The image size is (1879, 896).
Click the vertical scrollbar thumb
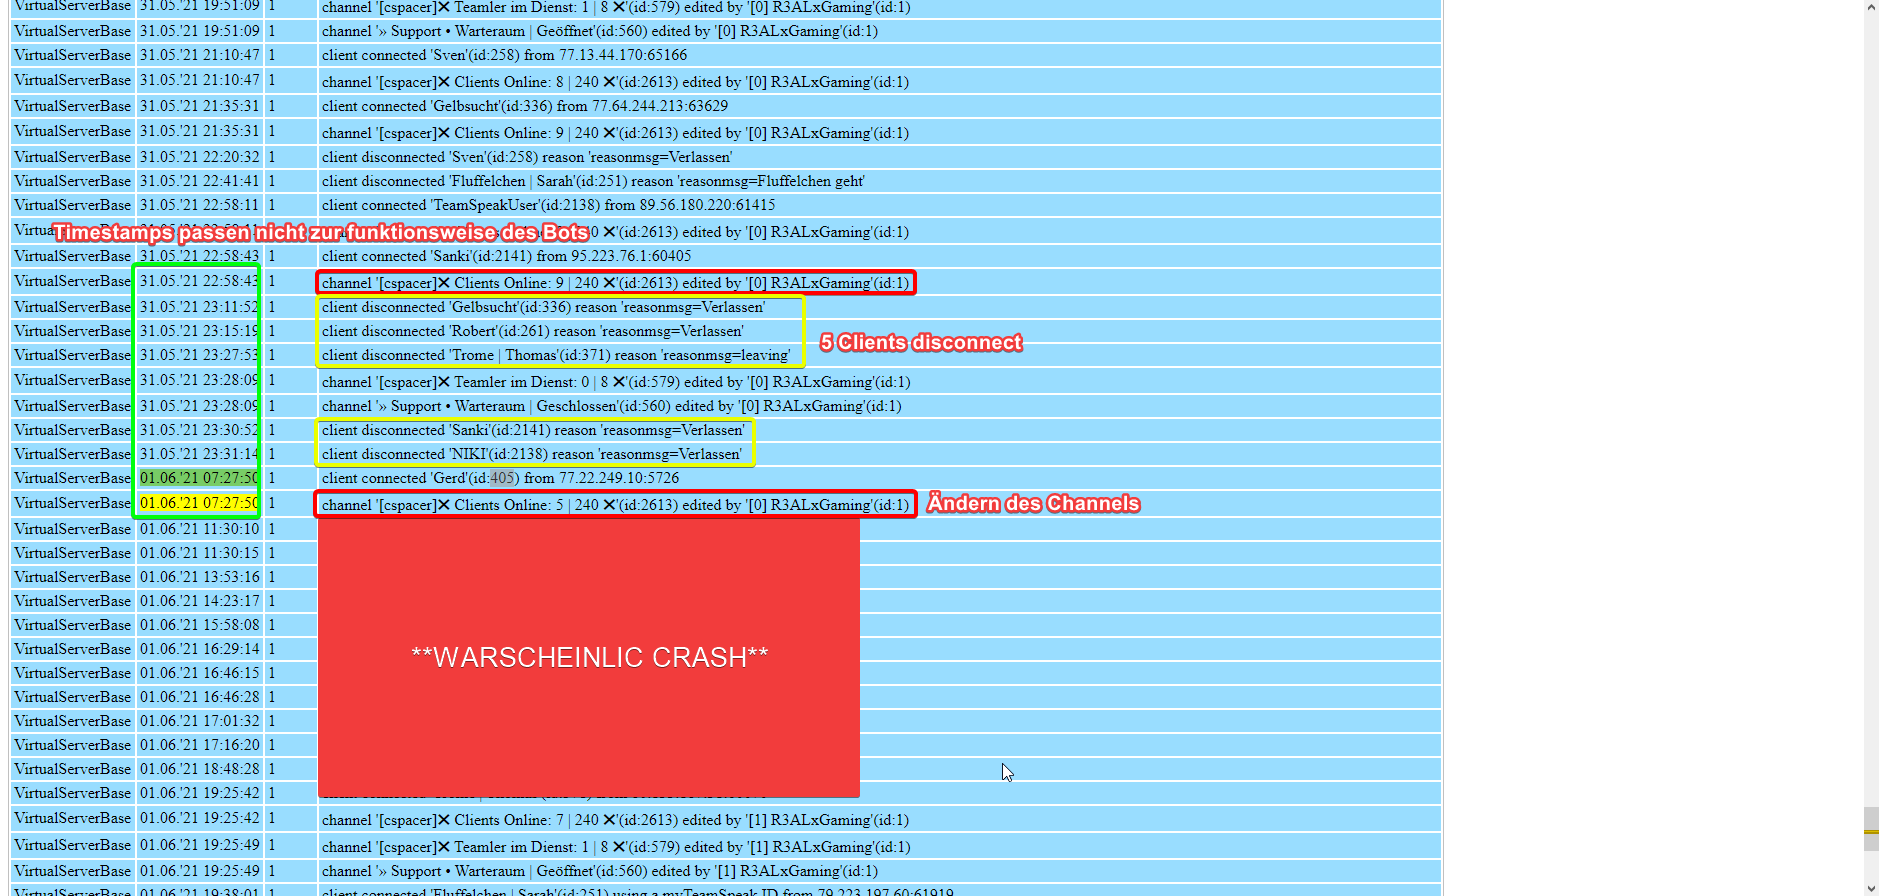tap(1870, 828)
